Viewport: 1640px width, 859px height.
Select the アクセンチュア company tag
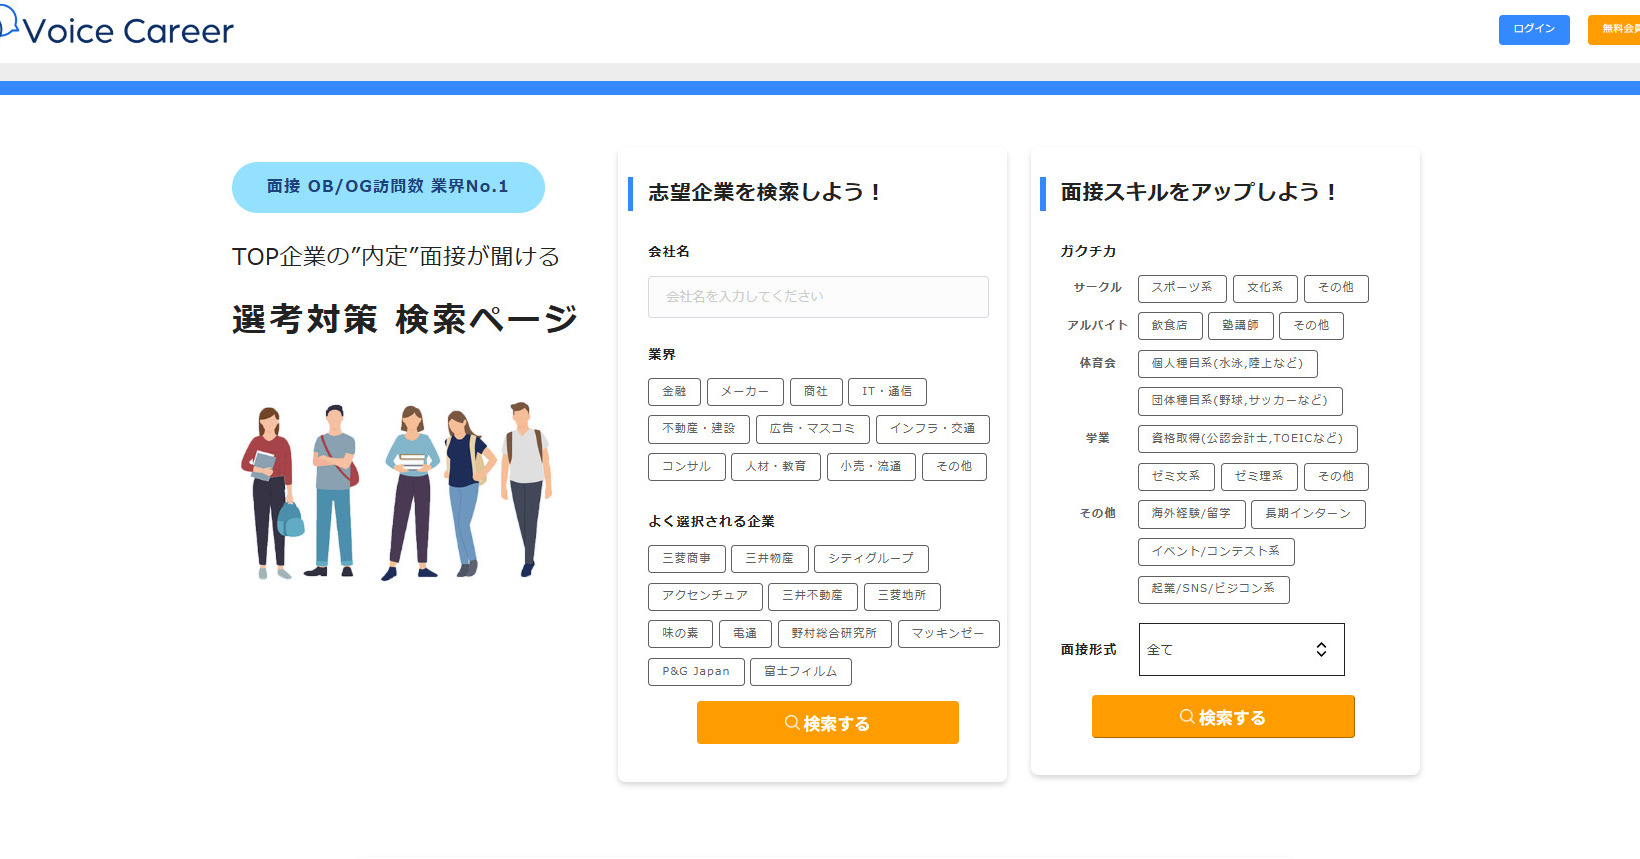[x=704, y=596]
